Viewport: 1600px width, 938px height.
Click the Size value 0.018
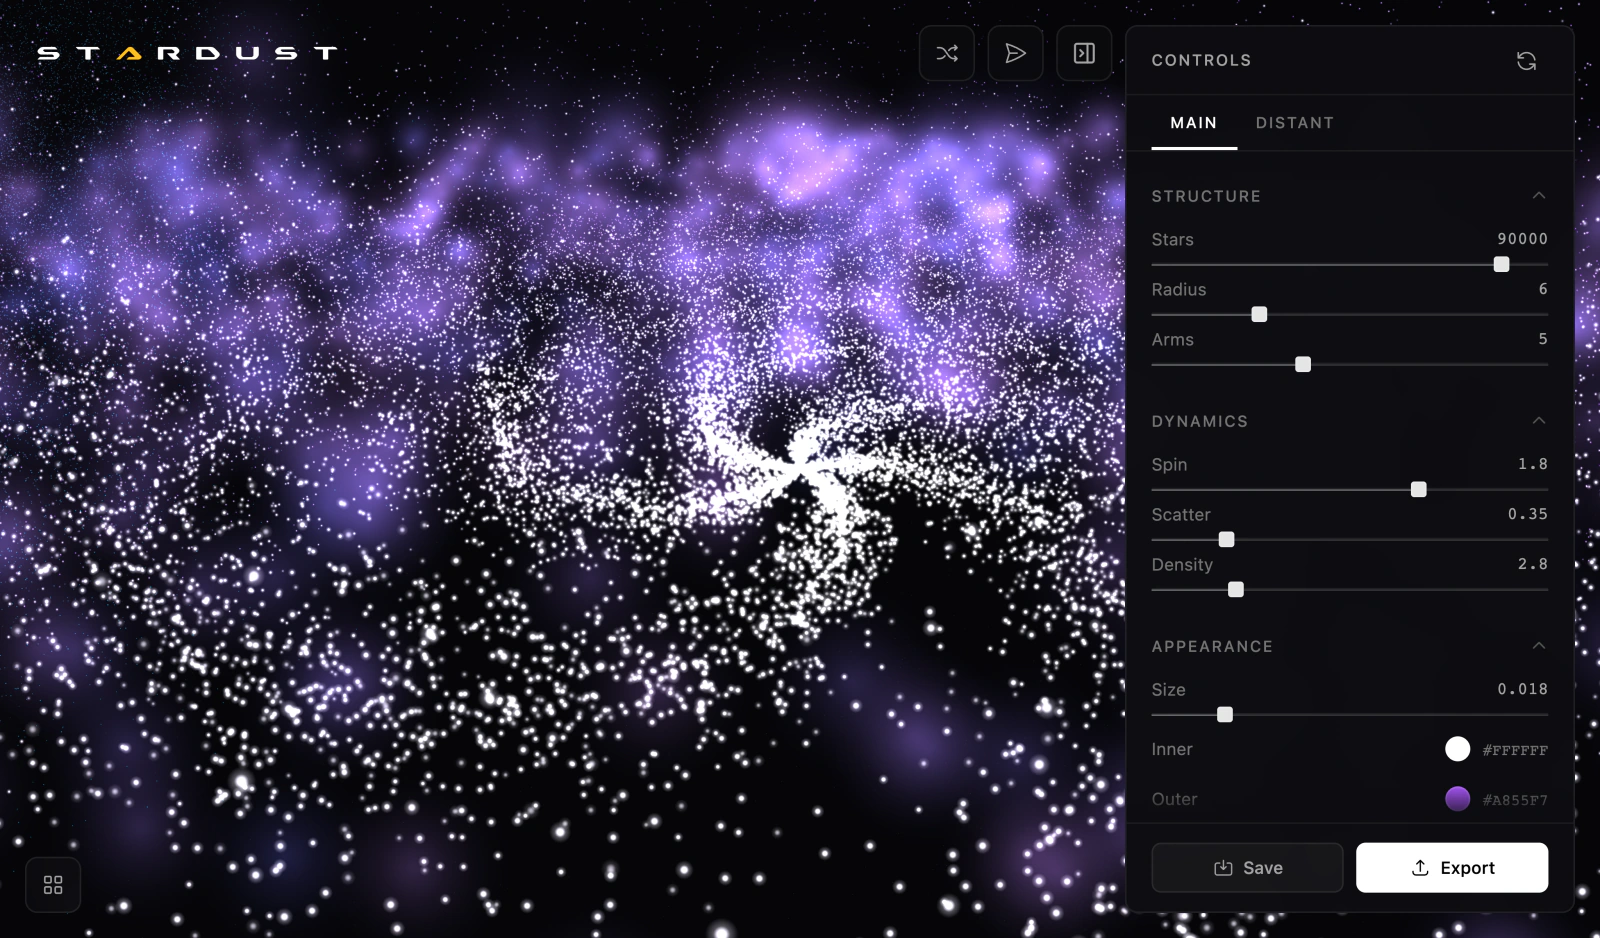tap(1523, 689)
